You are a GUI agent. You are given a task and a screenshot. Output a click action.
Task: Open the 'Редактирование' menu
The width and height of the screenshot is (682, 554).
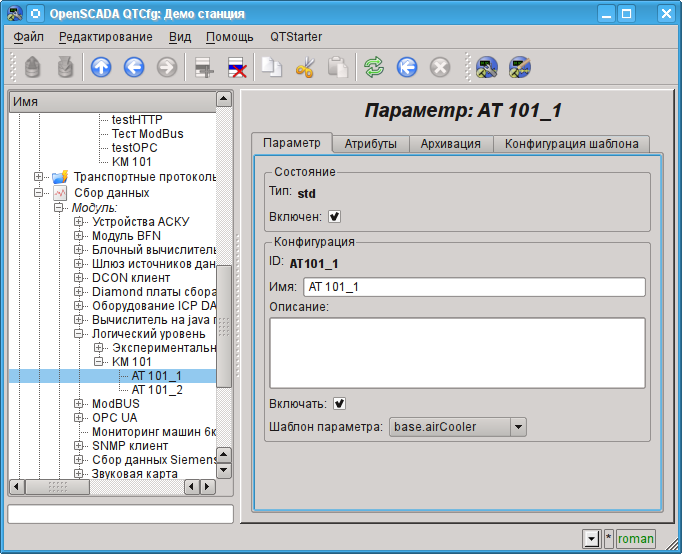click(x=105, y=37)
